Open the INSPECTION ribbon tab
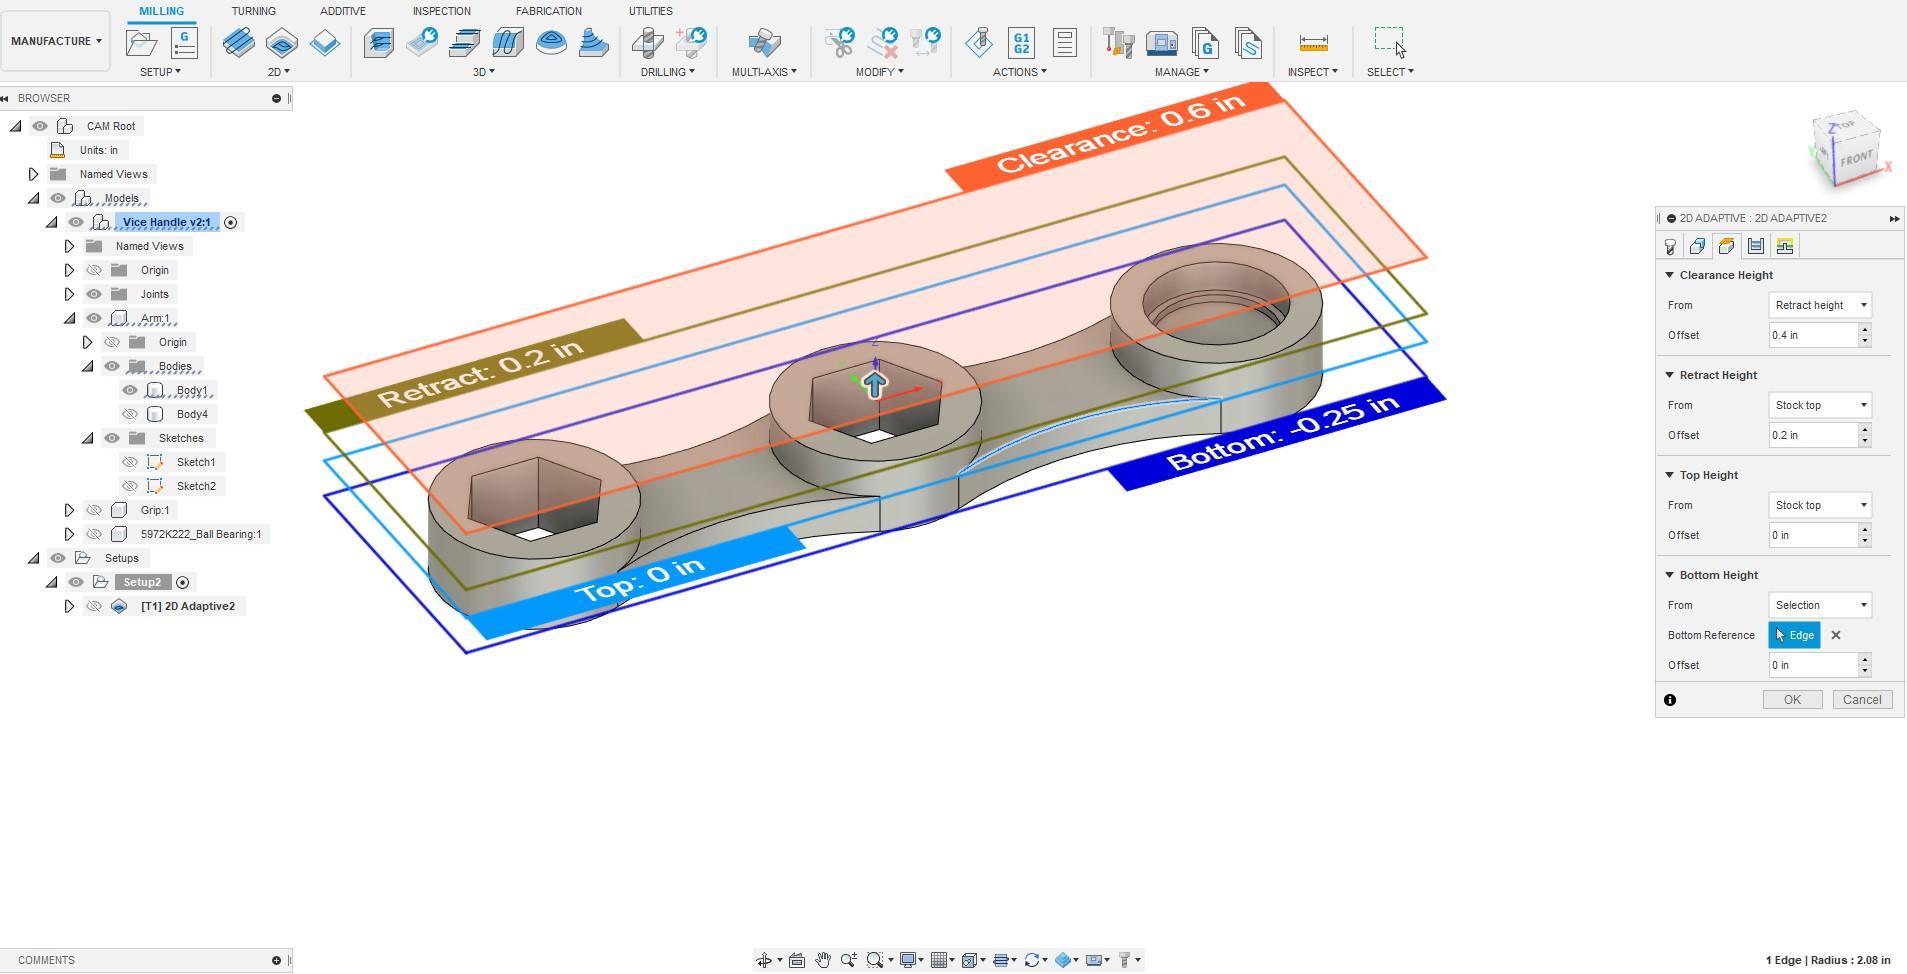 [x=441, y=11]
